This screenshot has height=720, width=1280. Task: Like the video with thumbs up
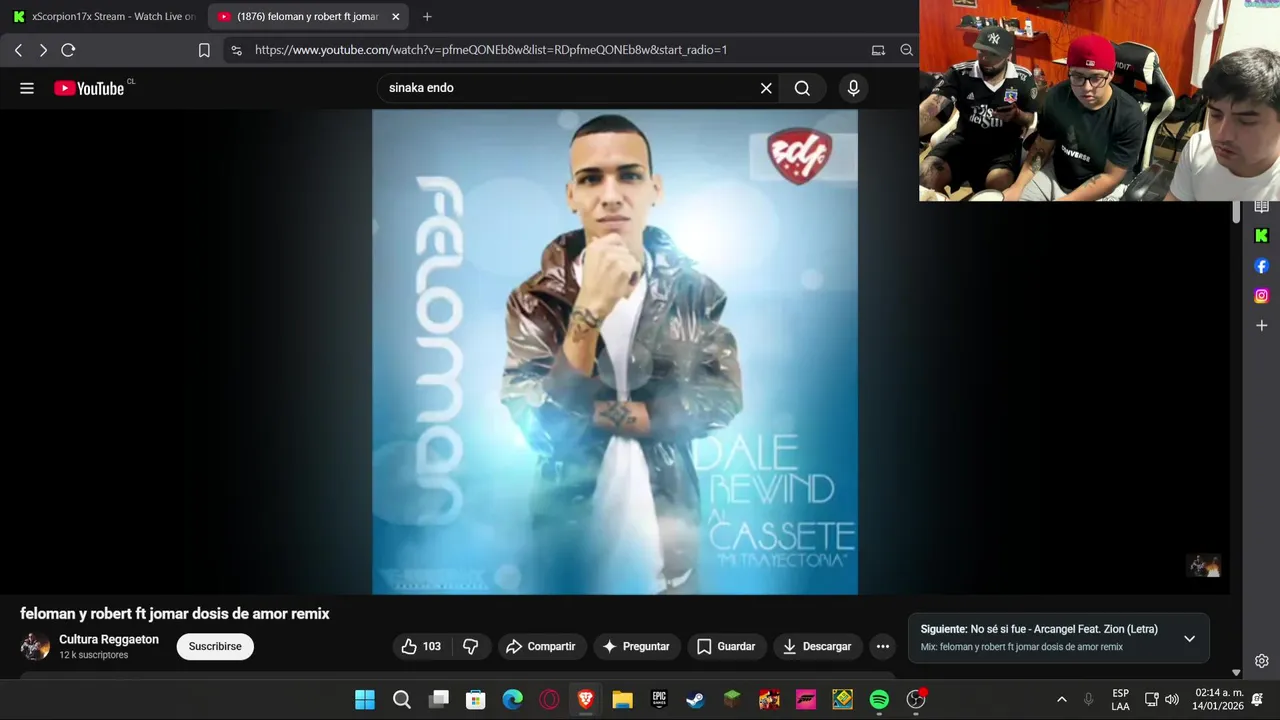pos(422,647)
